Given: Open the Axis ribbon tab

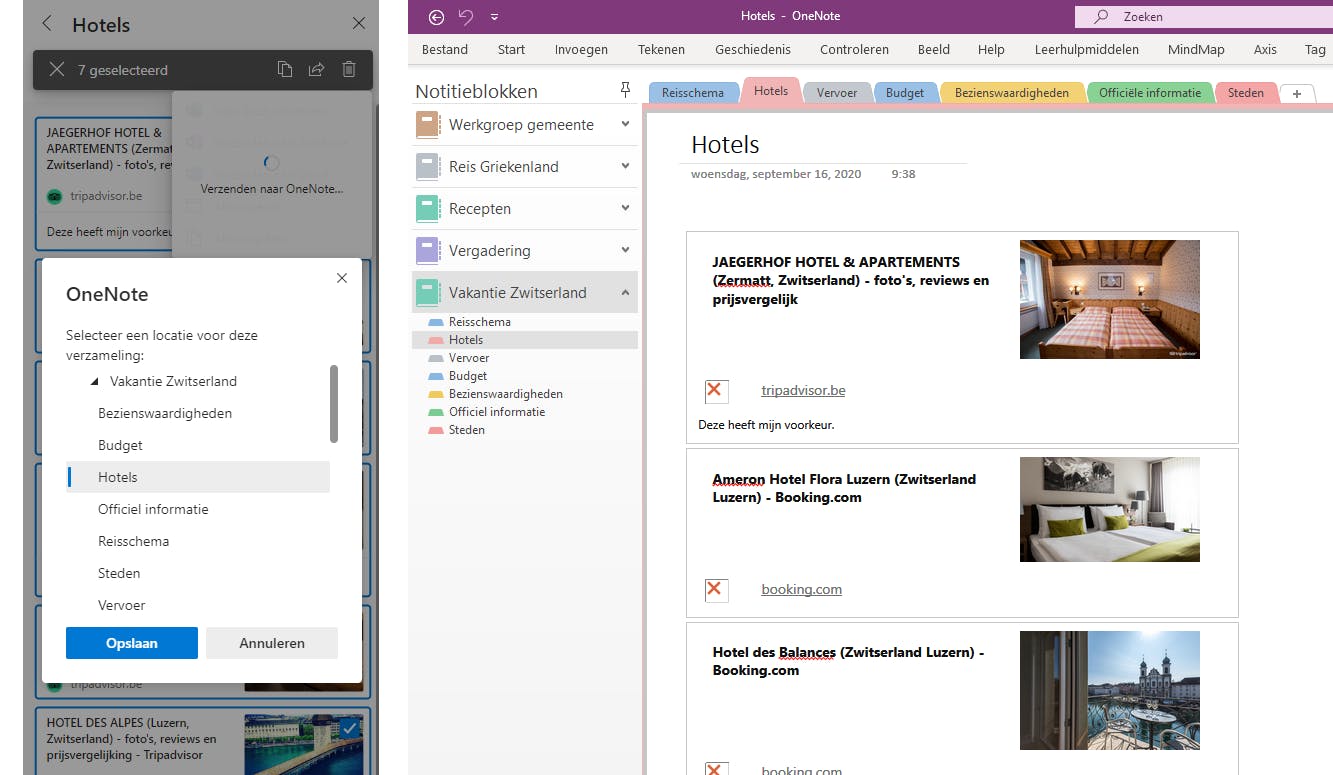Looking at the screenshot, I should pos(1265,49).
